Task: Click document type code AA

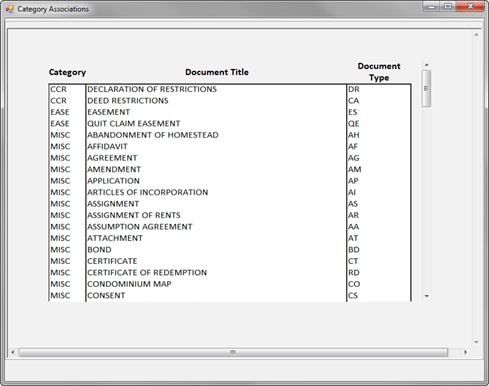Action: pyautogui.click(x=354, y=227)
